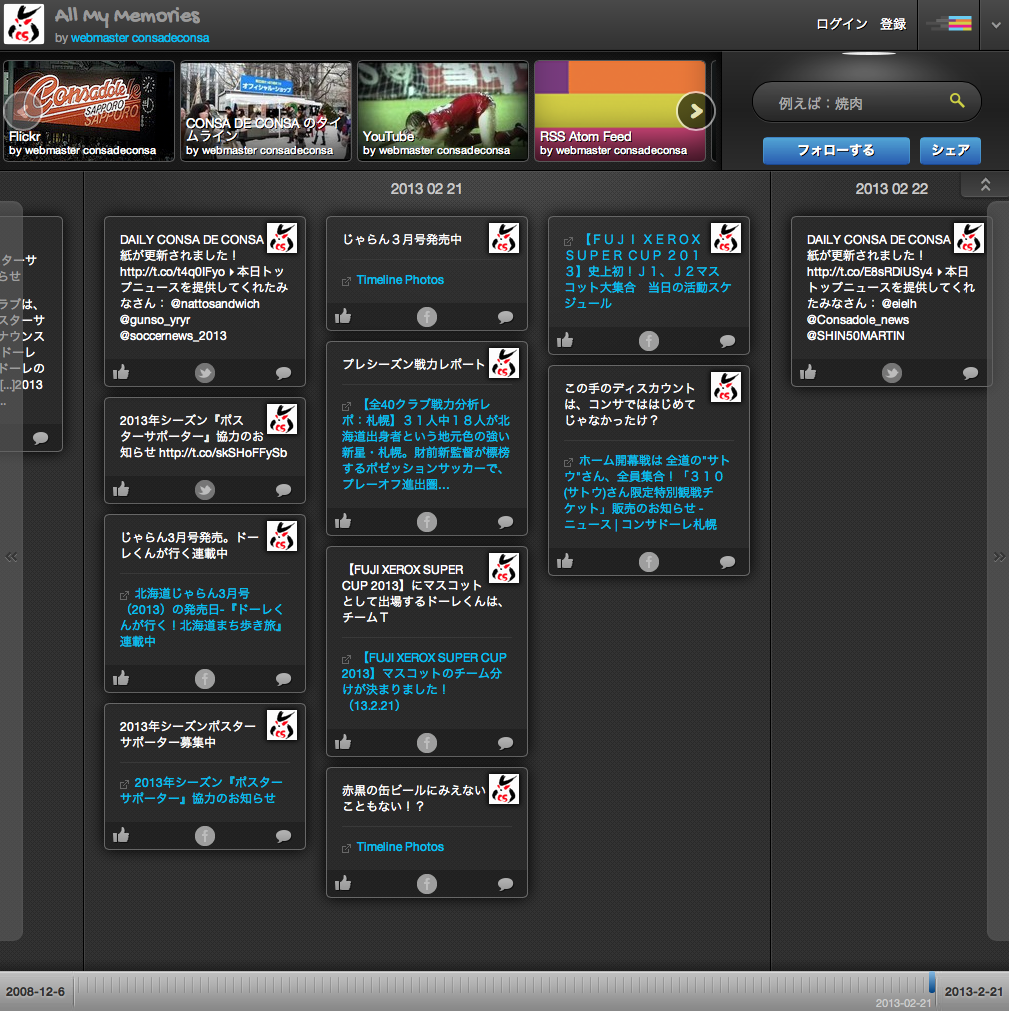Collapse the panel with double-chevron up button
This screenshot has height=1011, width=1009.
[984, 185]
